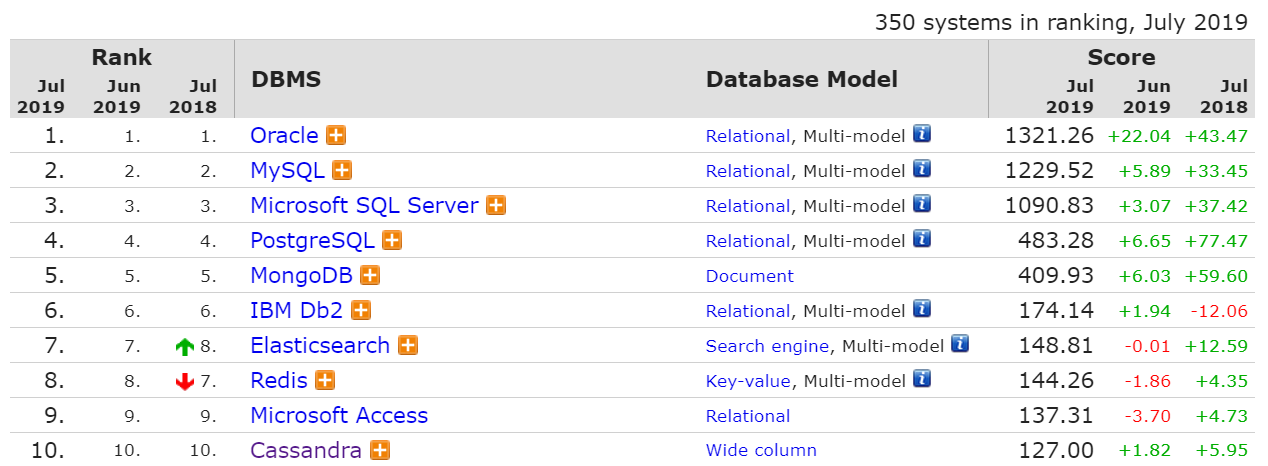This screenshot has height=466, width=1268.
Task: Open the Redis link
Action: (x=279, y=380)
